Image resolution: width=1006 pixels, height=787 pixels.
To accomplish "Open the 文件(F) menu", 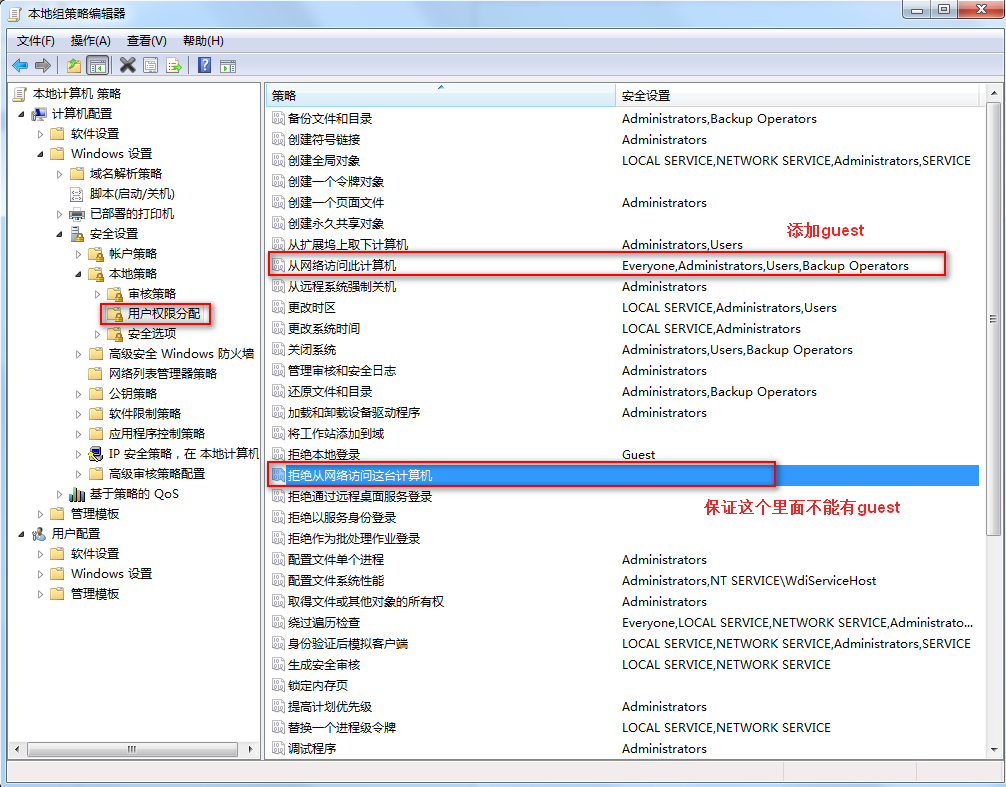I will 35,41.
